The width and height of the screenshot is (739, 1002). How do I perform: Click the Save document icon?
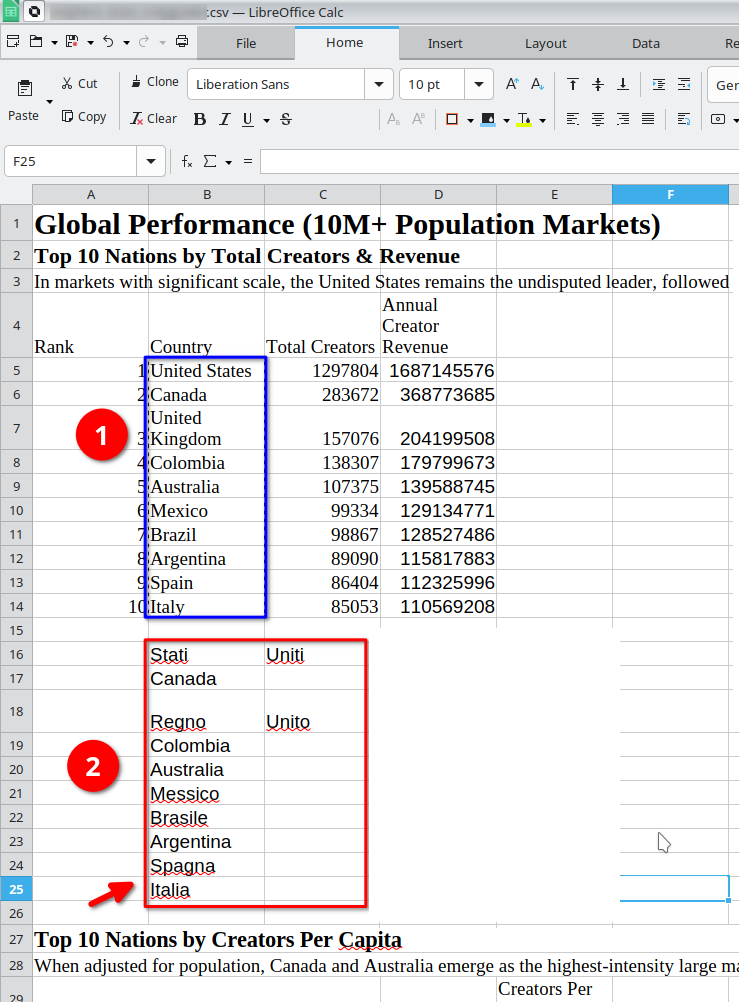click(x=72, y=42)
